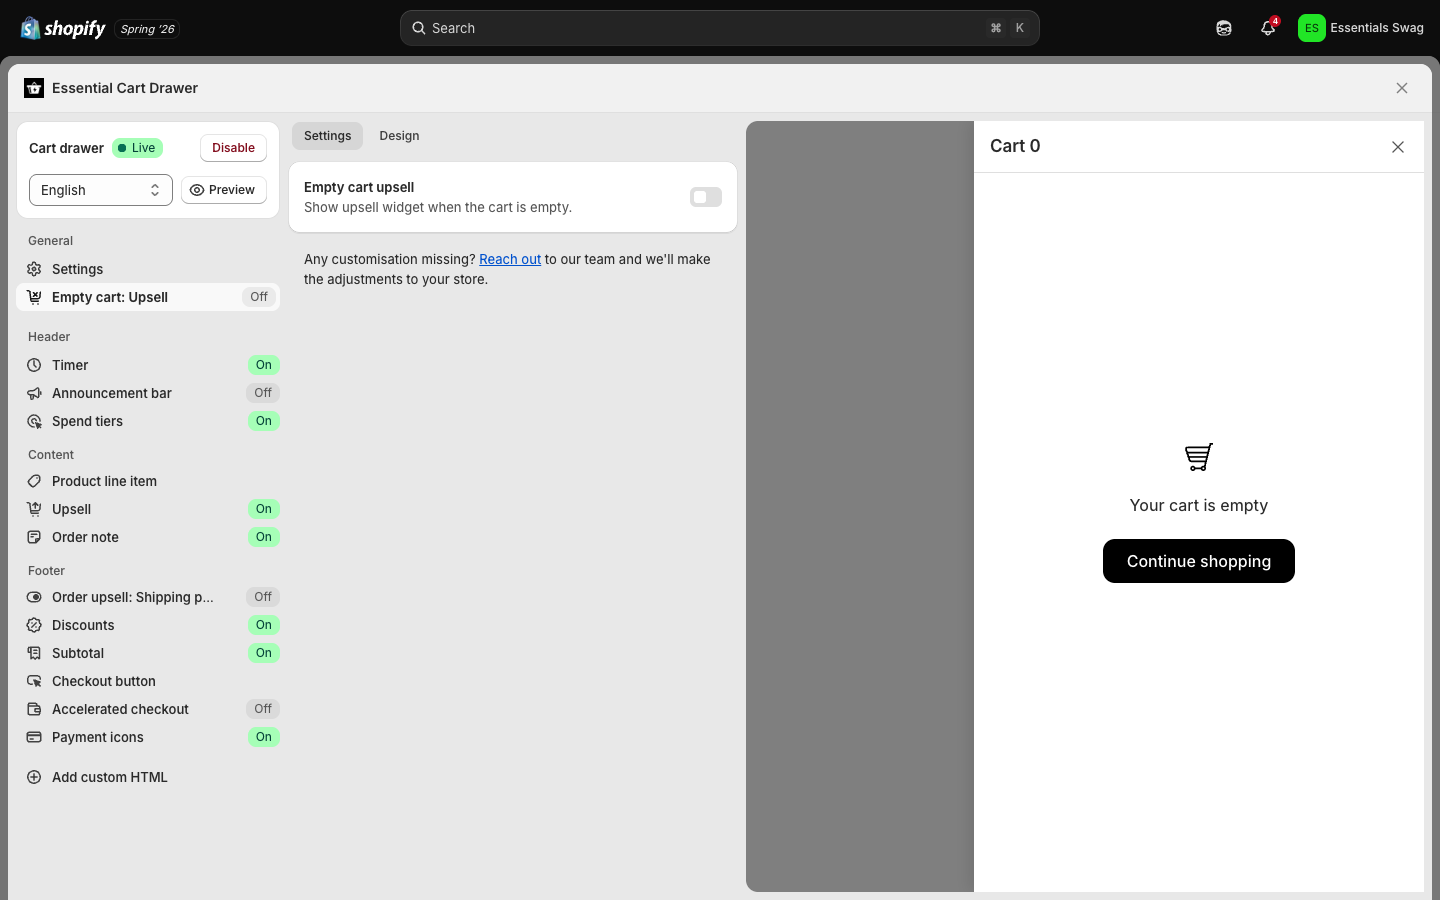
Task: Click the Order upsell shipping icon
Action: [34, 597]
